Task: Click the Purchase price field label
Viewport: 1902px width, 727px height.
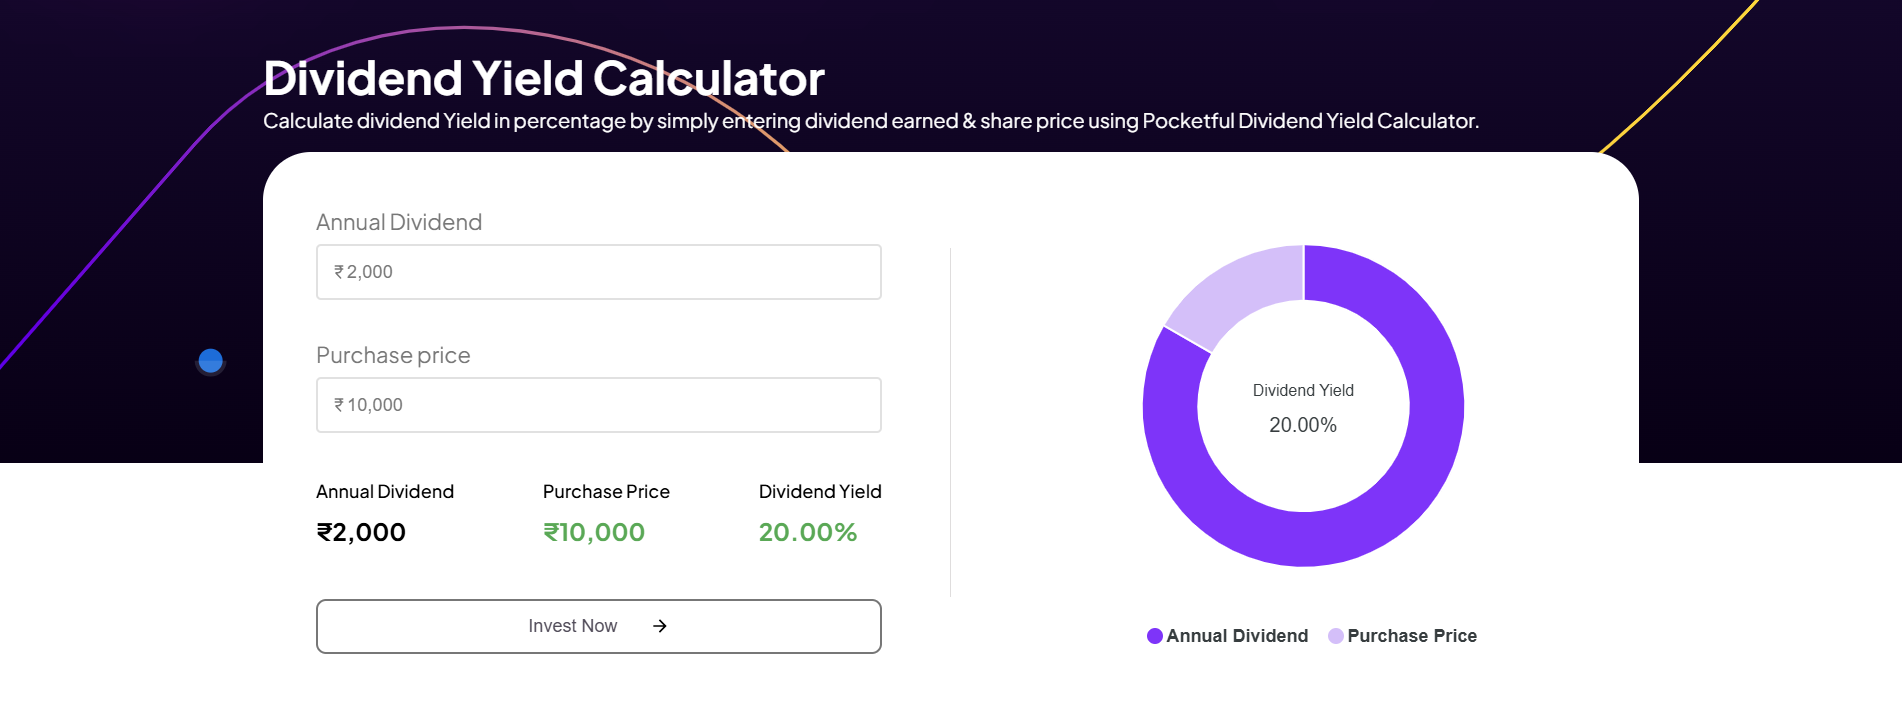Action: click(x=393, y=355)
